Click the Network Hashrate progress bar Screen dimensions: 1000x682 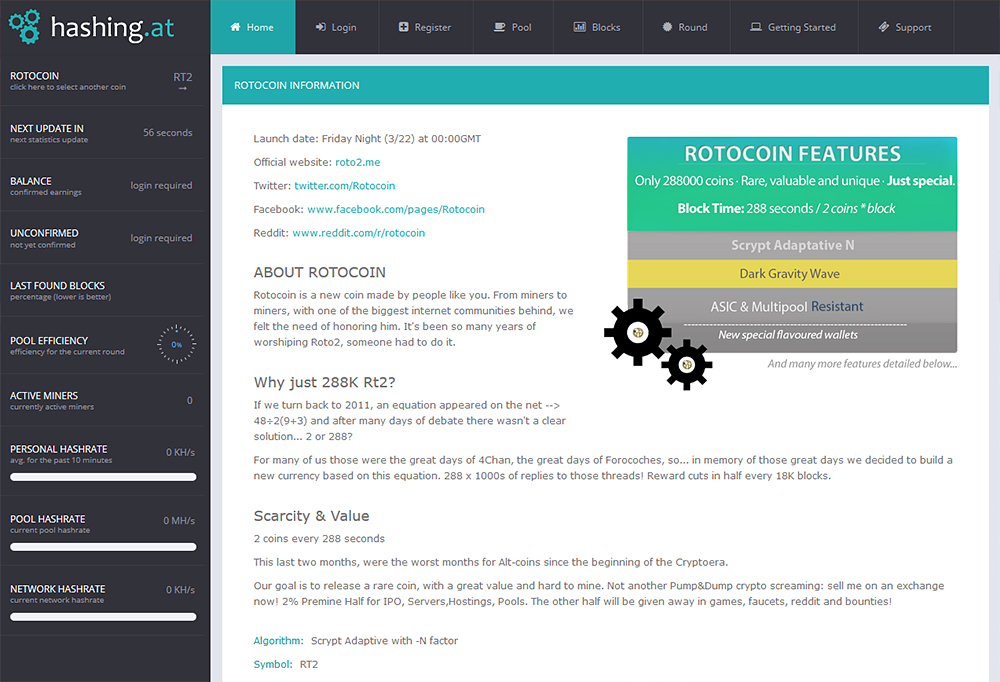tap(103, 617)
